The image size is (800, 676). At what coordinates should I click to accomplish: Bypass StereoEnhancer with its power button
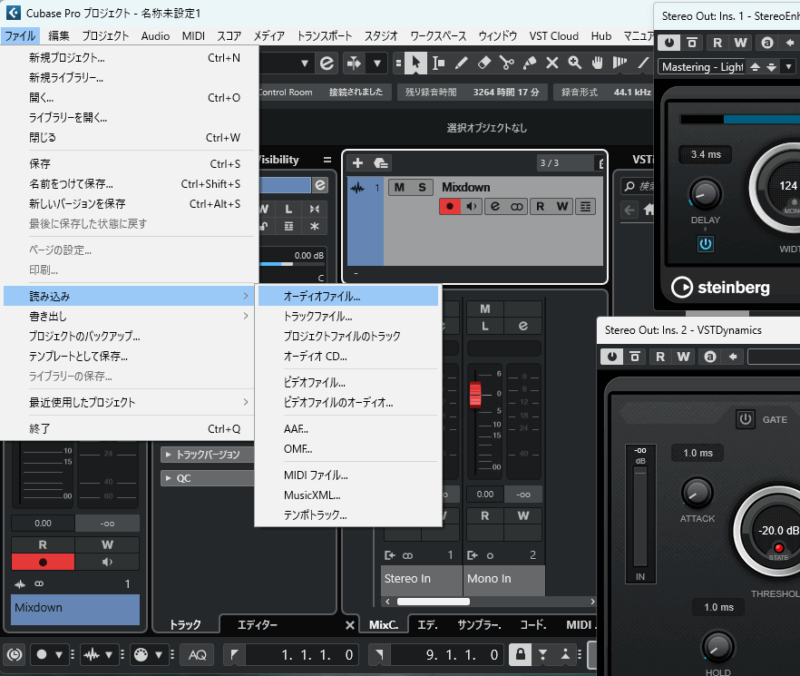[669, 42]
